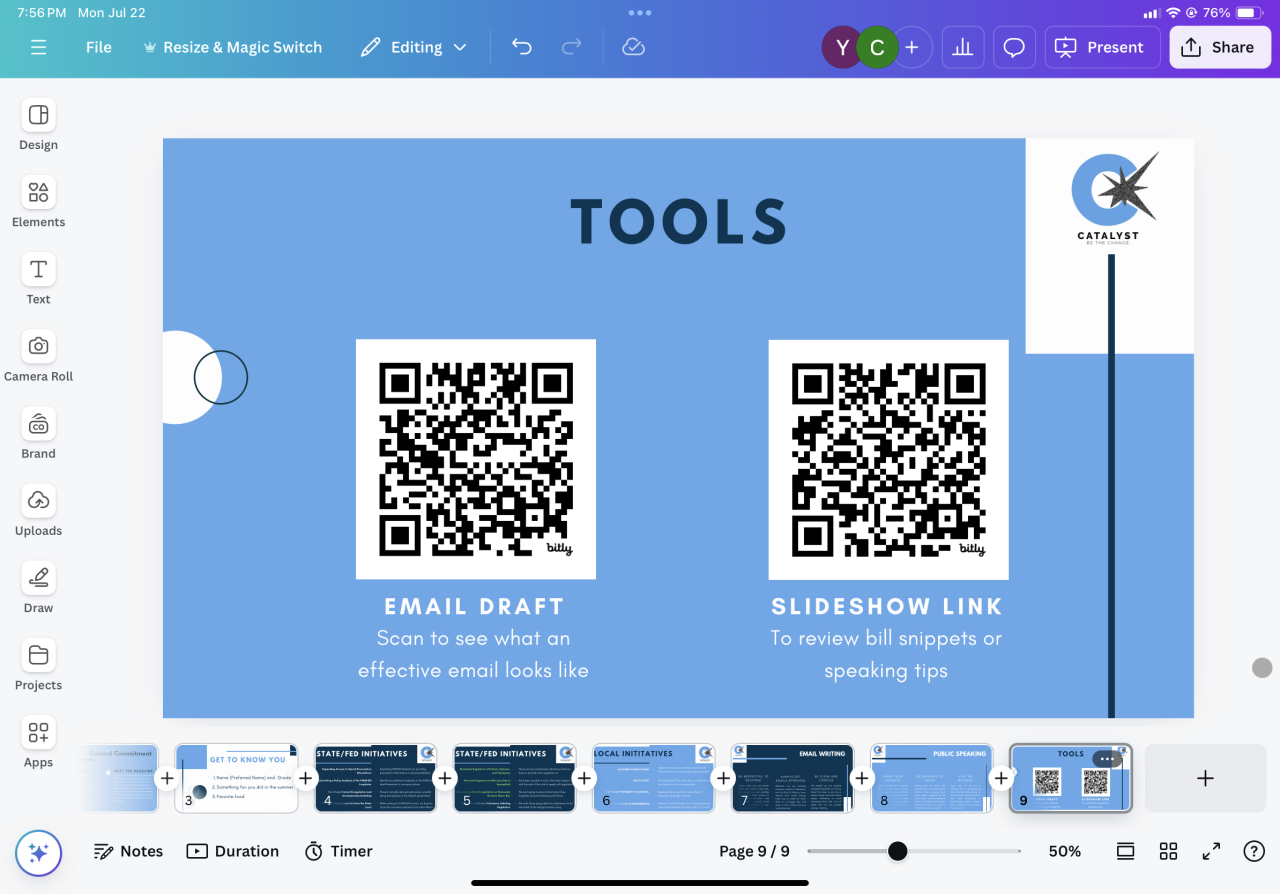Viewport: 1280px width, 894px height.
Task: Select the Draw tool
Action: [x=38, y=588]
